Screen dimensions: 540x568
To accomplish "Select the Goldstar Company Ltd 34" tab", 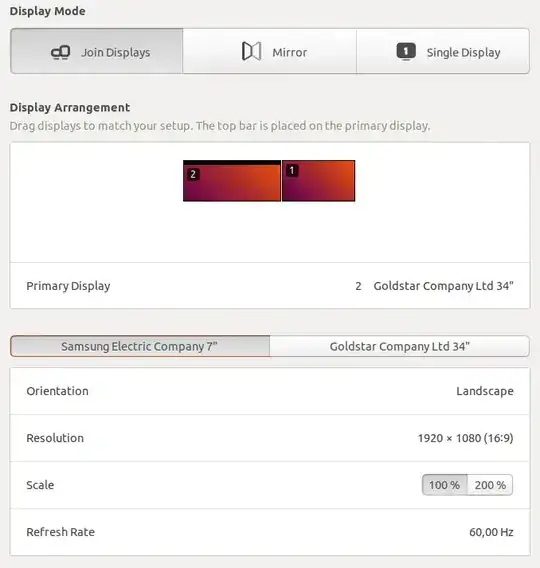I will (399, 346).
